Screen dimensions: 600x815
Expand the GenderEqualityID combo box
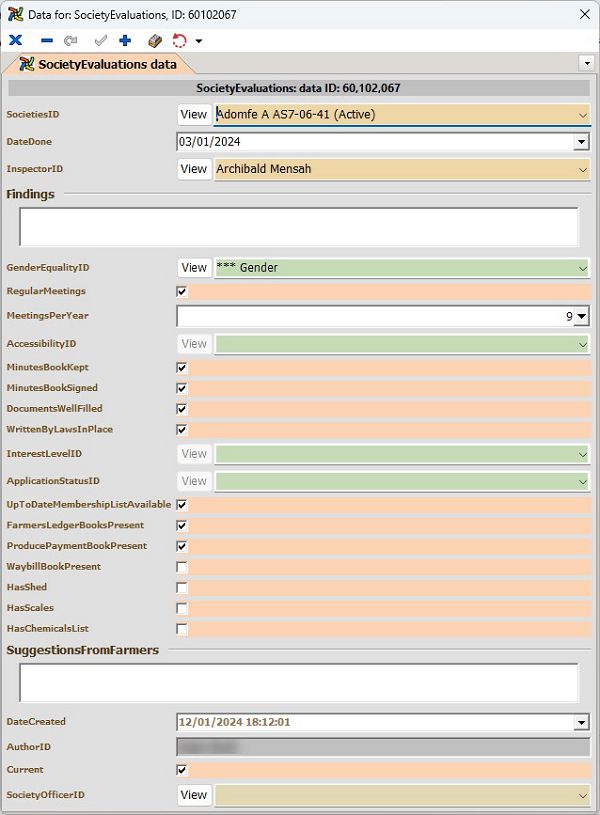(x=583, y=268)
